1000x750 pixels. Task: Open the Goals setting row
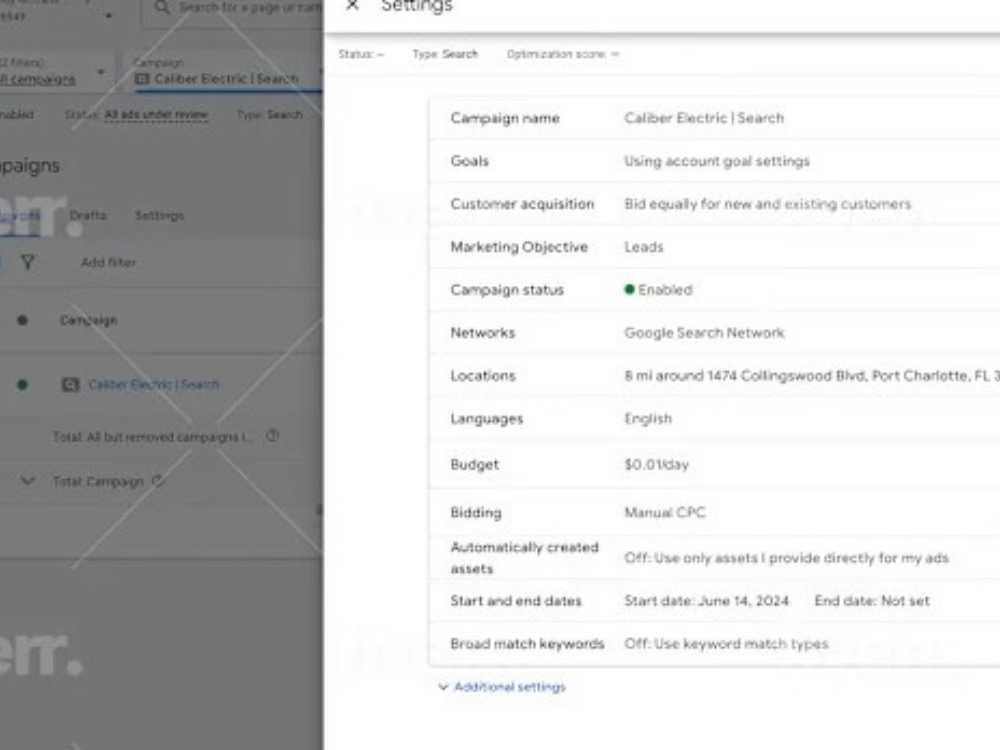pyautogui.click(x=714, y=161)
